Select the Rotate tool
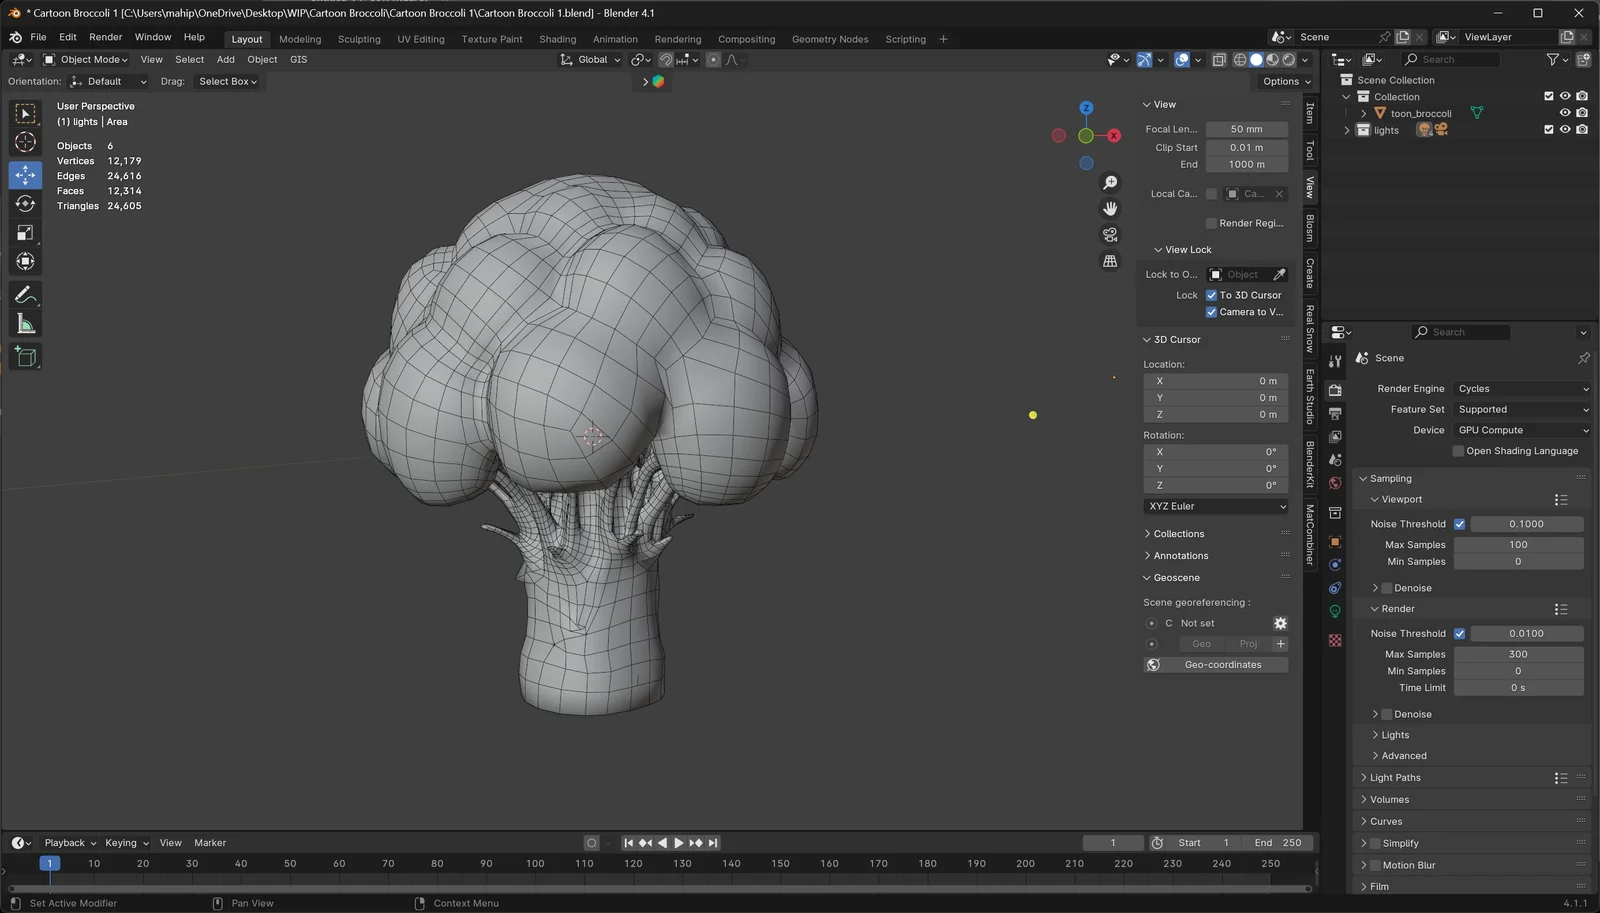 [25, 204]
